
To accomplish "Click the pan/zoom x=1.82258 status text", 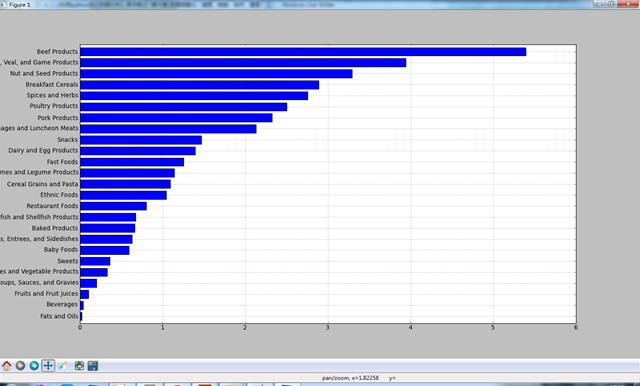I will point(350,378).
